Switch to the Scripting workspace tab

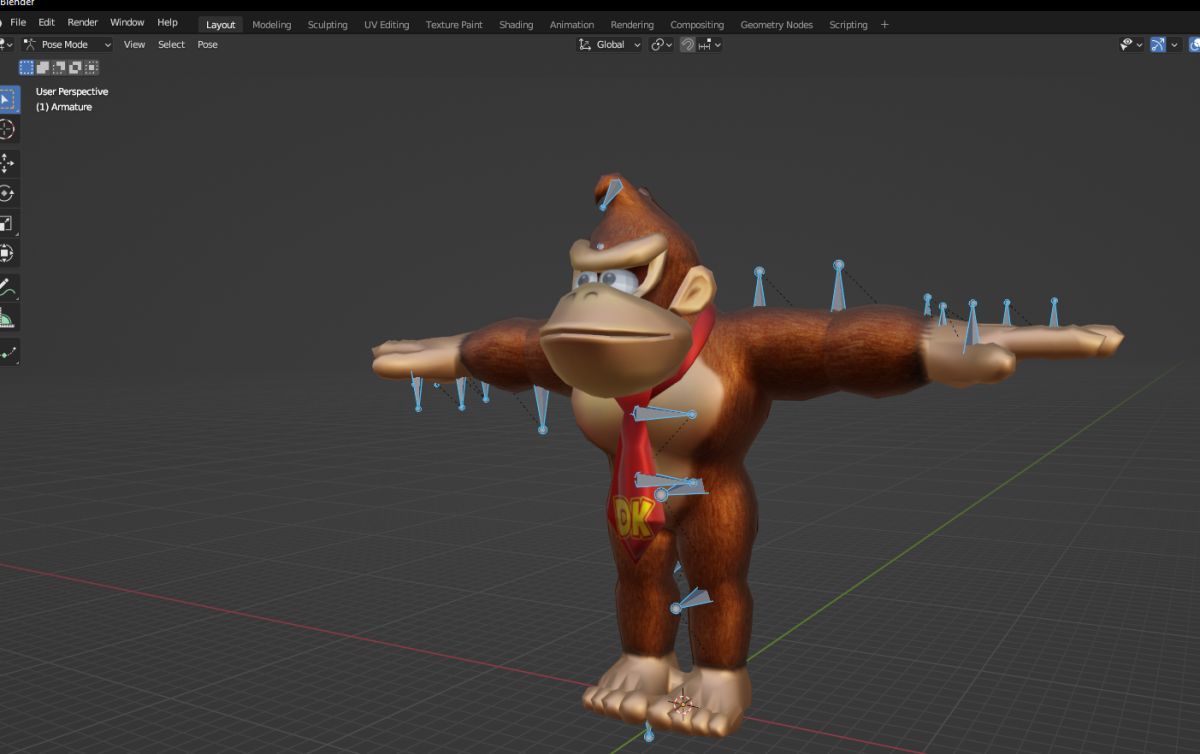coord(848,25)
